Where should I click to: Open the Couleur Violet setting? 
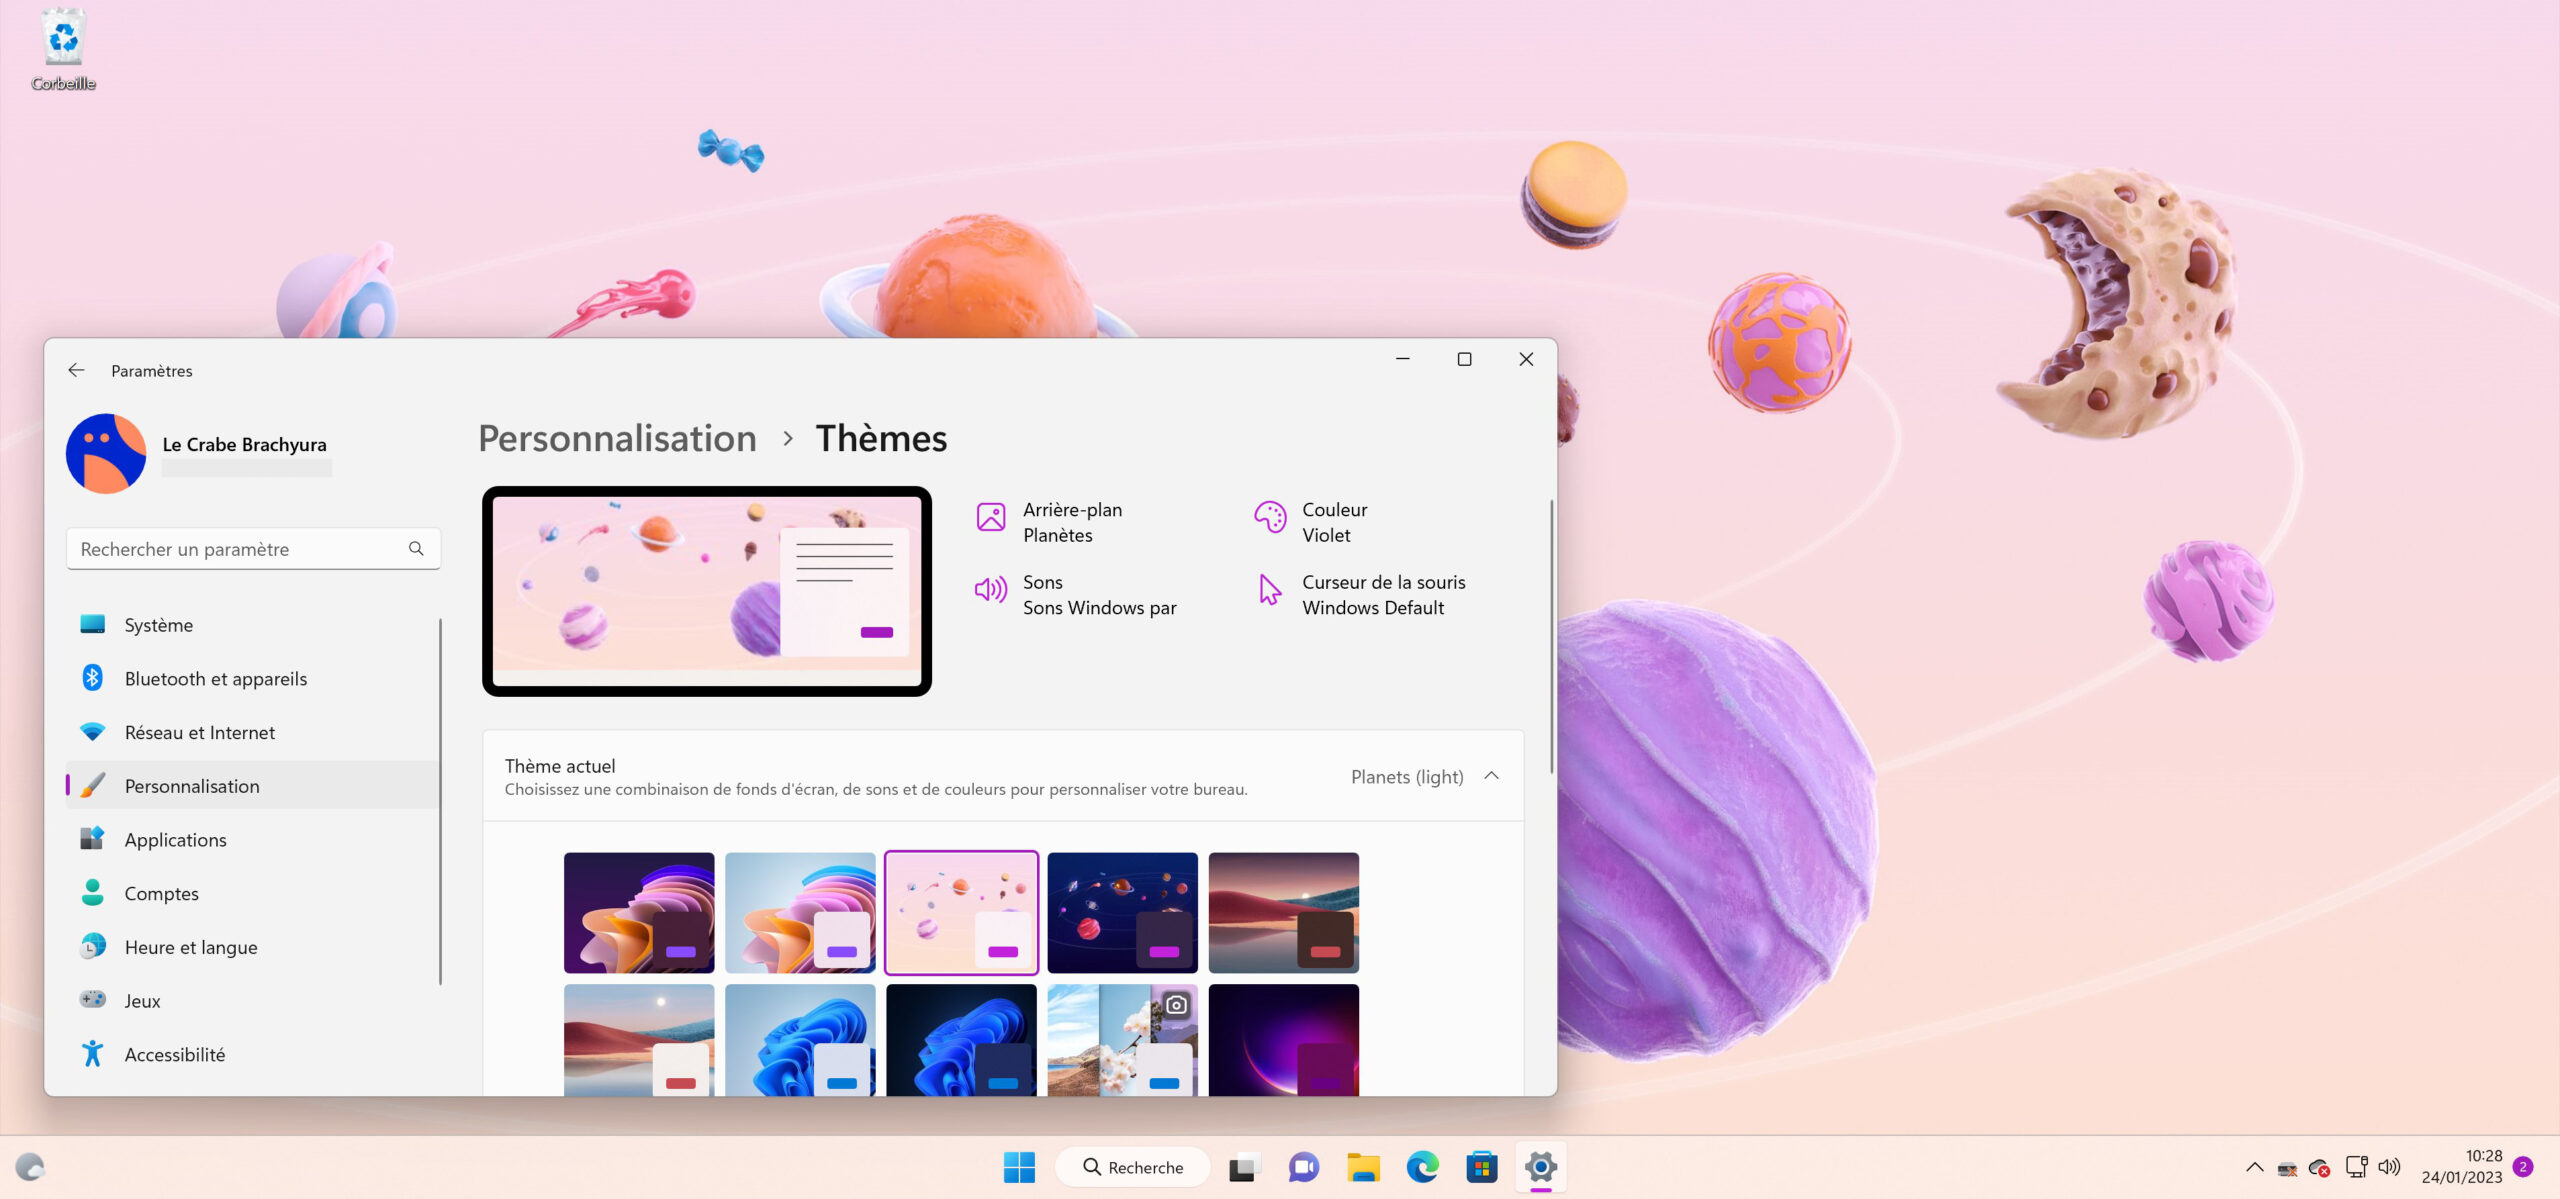(1311, 522)
